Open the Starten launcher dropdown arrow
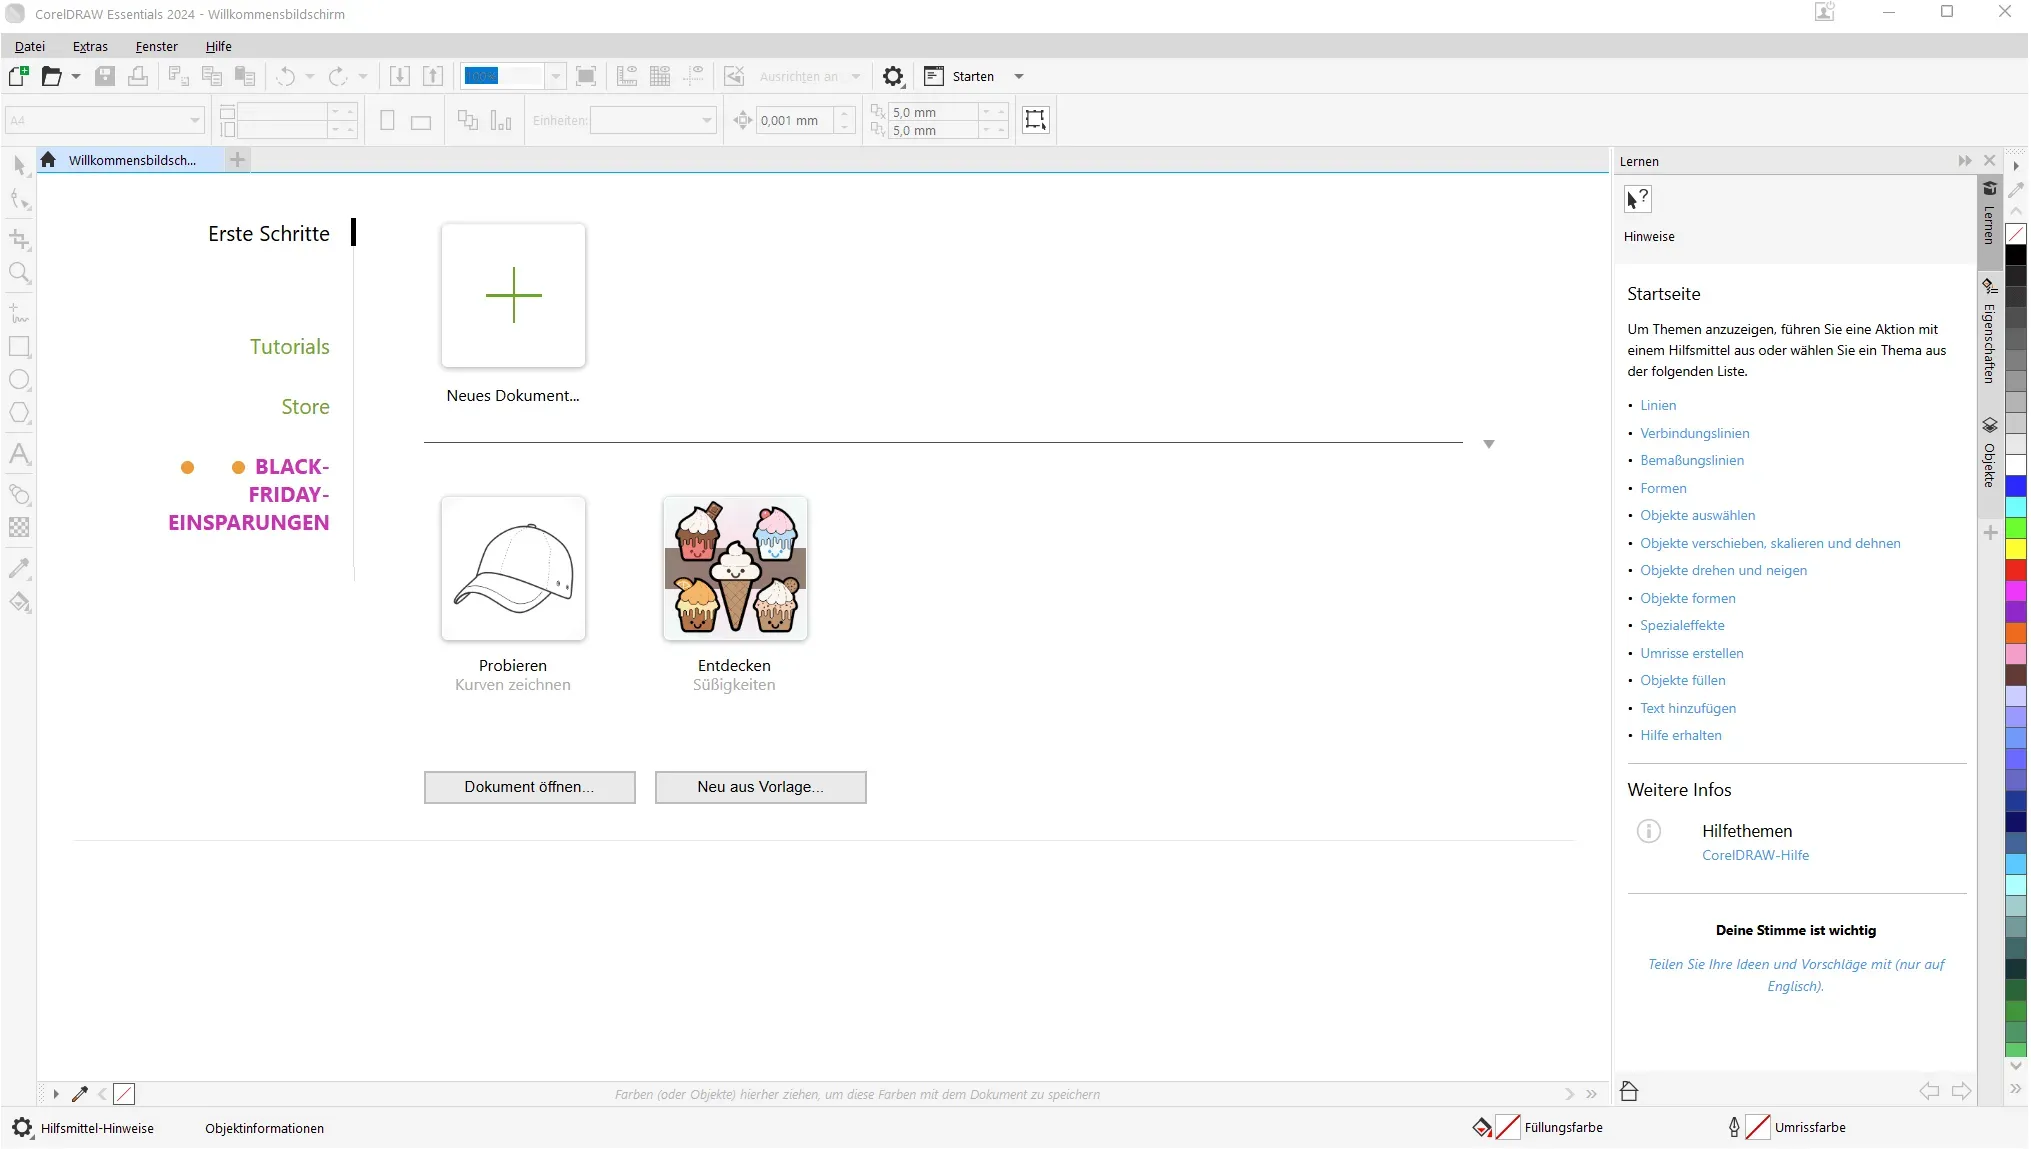This screenshot has height=1149, width=2031. pos(1019,76)
